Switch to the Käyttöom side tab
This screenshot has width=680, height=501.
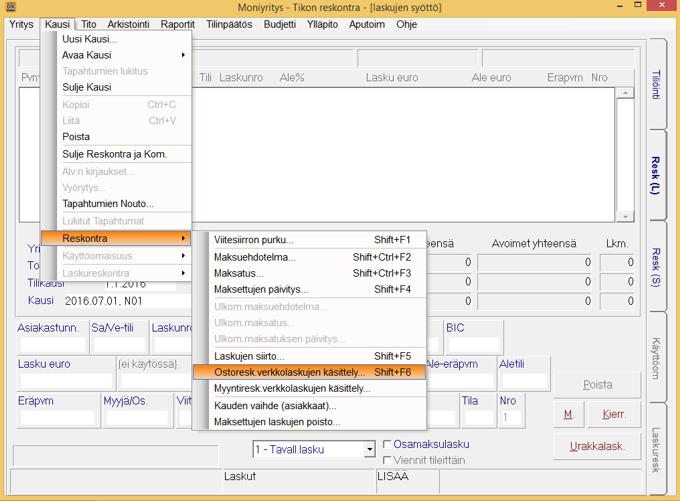[657, 357]
